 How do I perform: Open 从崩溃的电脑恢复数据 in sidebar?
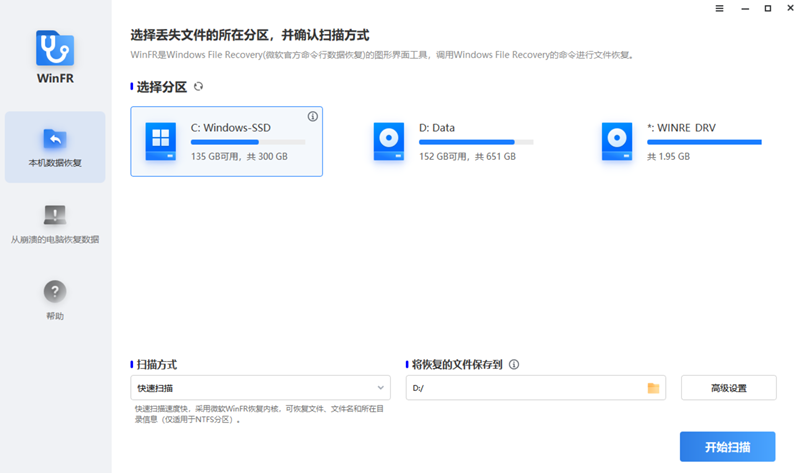[x=55, y=225]
